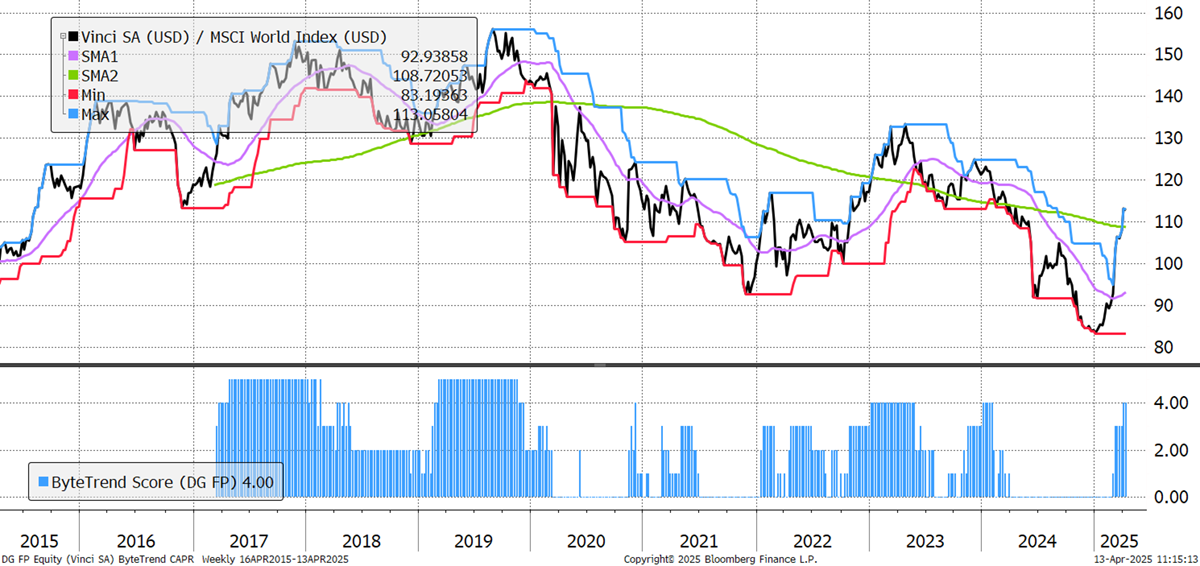1200x566 pixels.
Task: Select the blue Max legend marker
Action: click(x=72, y=113)
